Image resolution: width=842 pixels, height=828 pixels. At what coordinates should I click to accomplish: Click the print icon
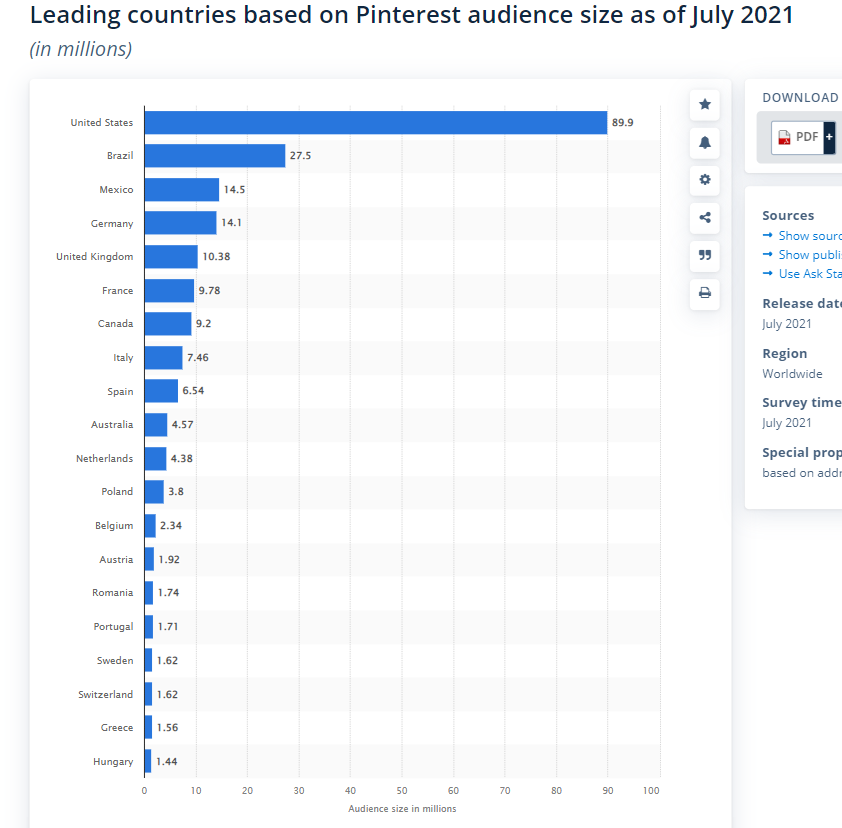(705, 293)
